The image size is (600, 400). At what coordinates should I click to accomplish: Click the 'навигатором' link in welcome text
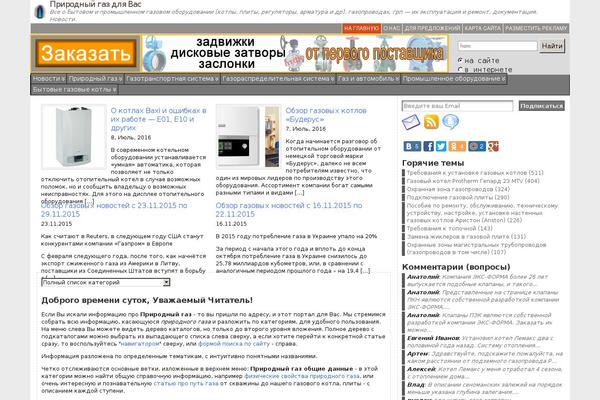point(140,344)
